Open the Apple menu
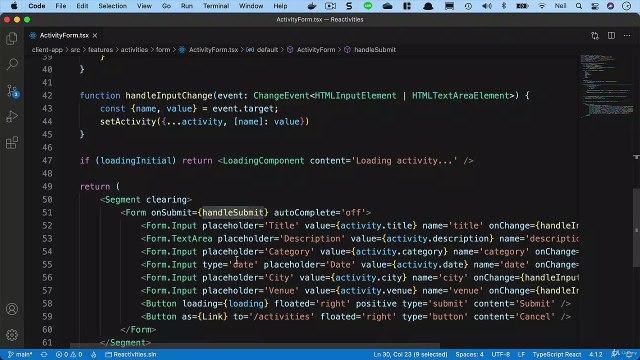Viewport: 640px width, 360px height. [x=14, y=6]
